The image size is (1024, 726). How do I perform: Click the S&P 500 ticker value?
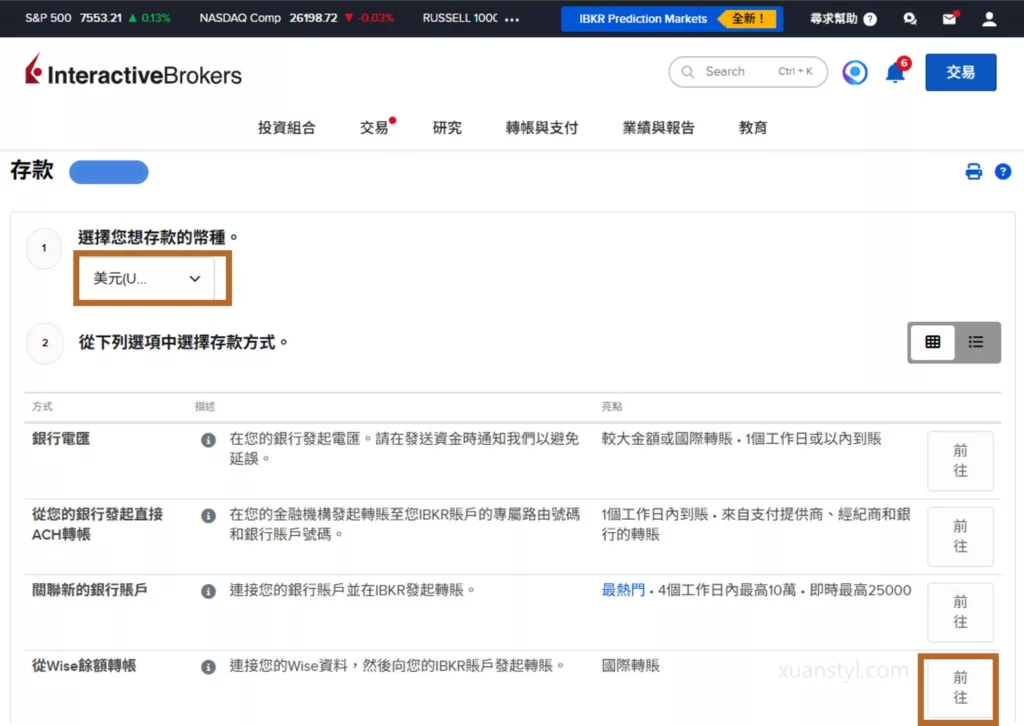101,18
